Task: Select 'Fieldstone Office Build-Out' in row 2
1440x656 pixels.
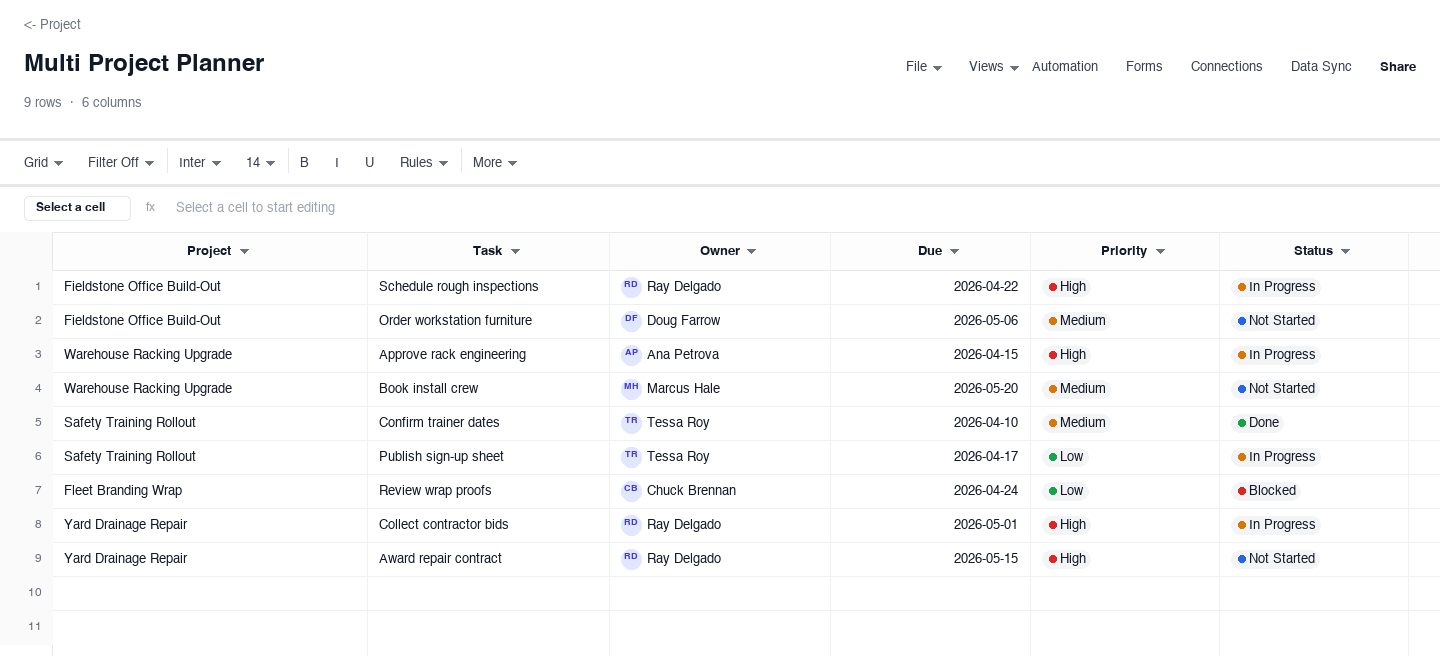Action: click(210, 321)
